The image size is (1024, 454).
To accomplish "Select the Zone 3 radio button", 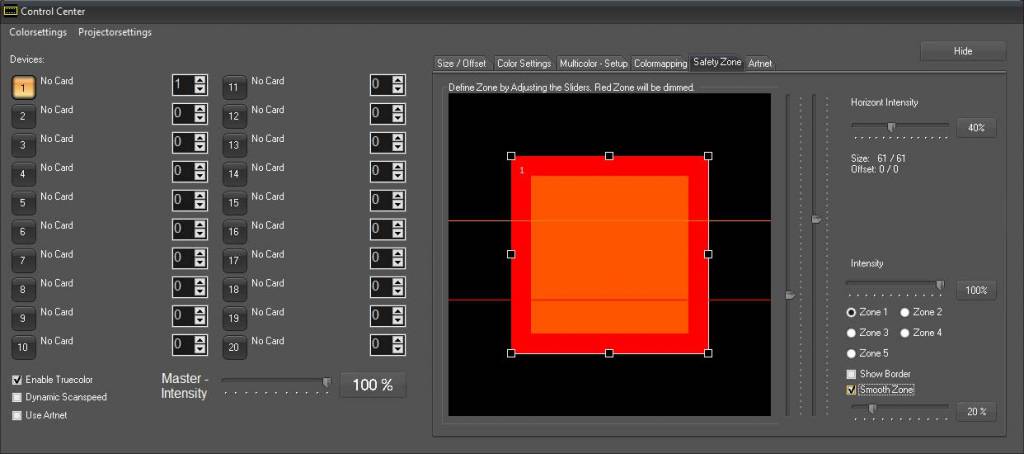I will 852,333.
